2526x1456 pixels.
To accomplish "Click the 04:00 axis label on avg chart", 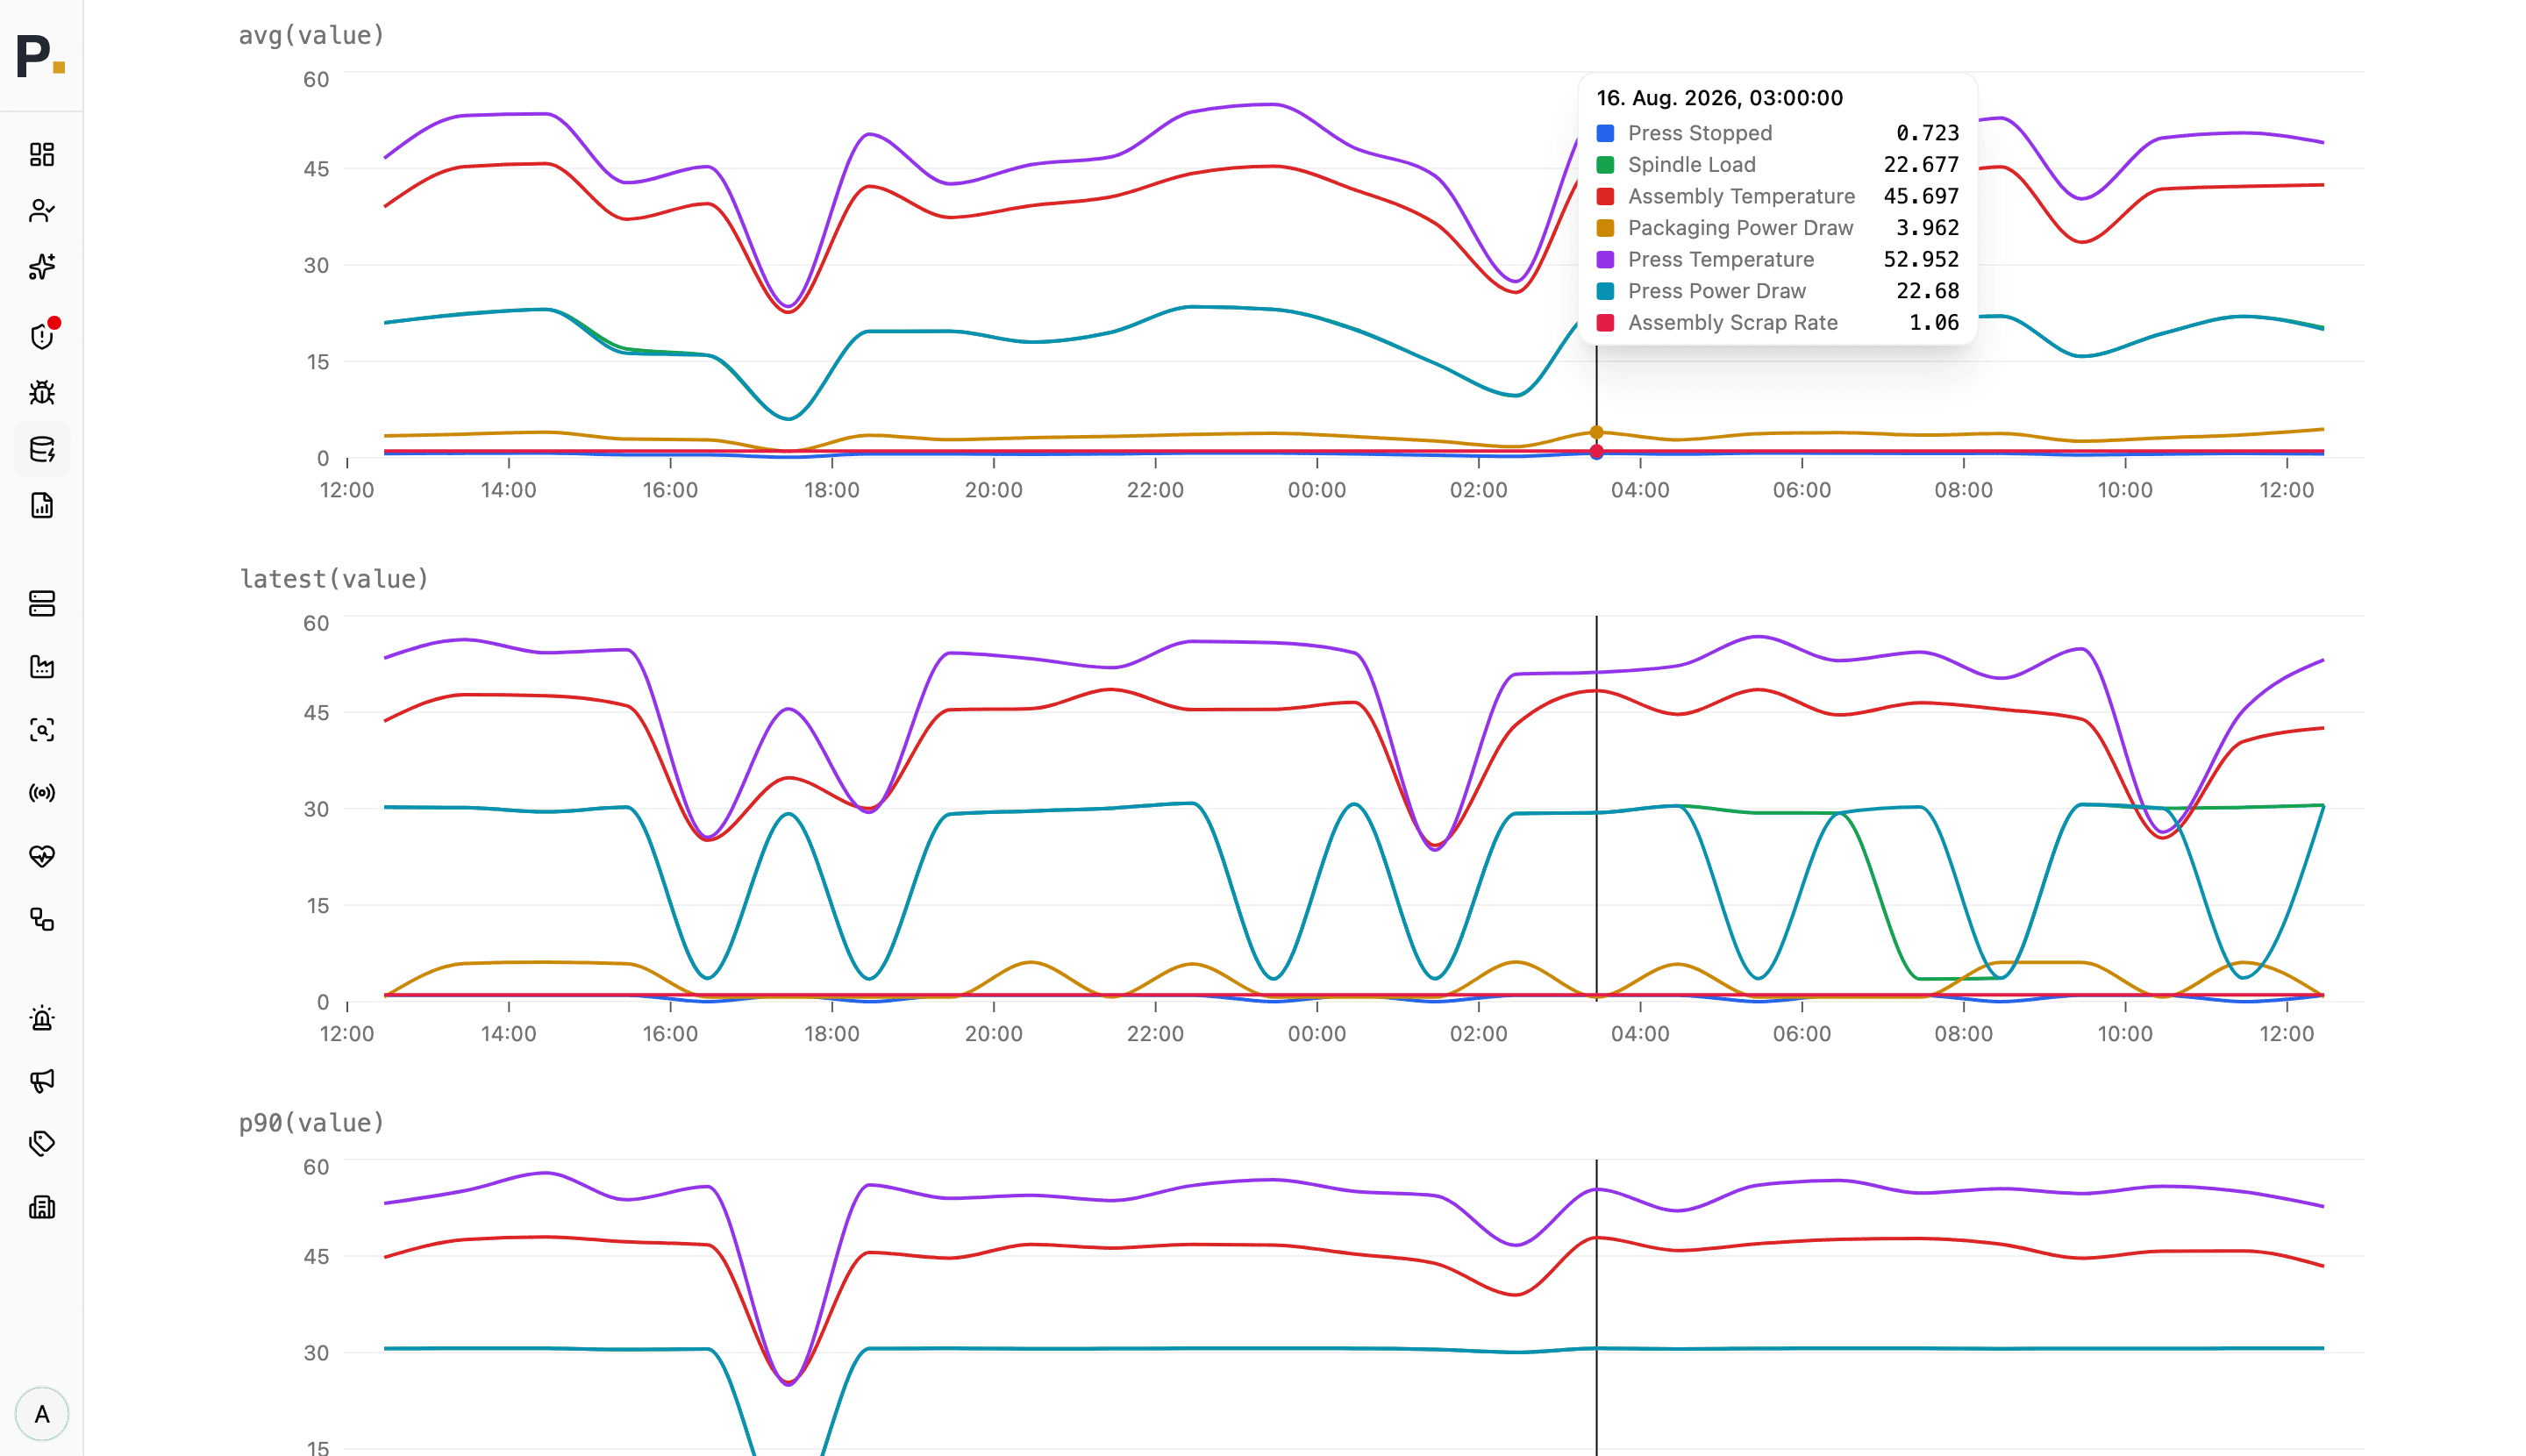I will coord(1640,491).
